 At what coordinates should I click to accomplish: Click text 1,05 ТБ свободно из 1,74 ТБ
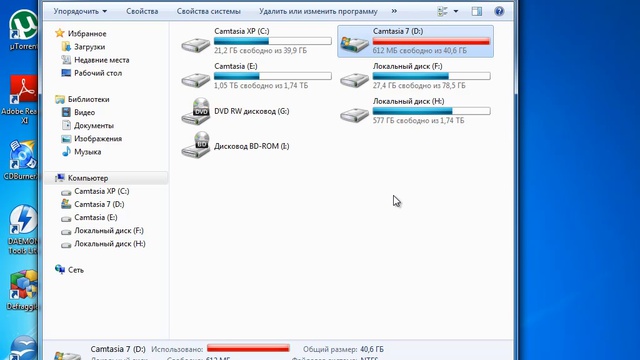[261, 86]
